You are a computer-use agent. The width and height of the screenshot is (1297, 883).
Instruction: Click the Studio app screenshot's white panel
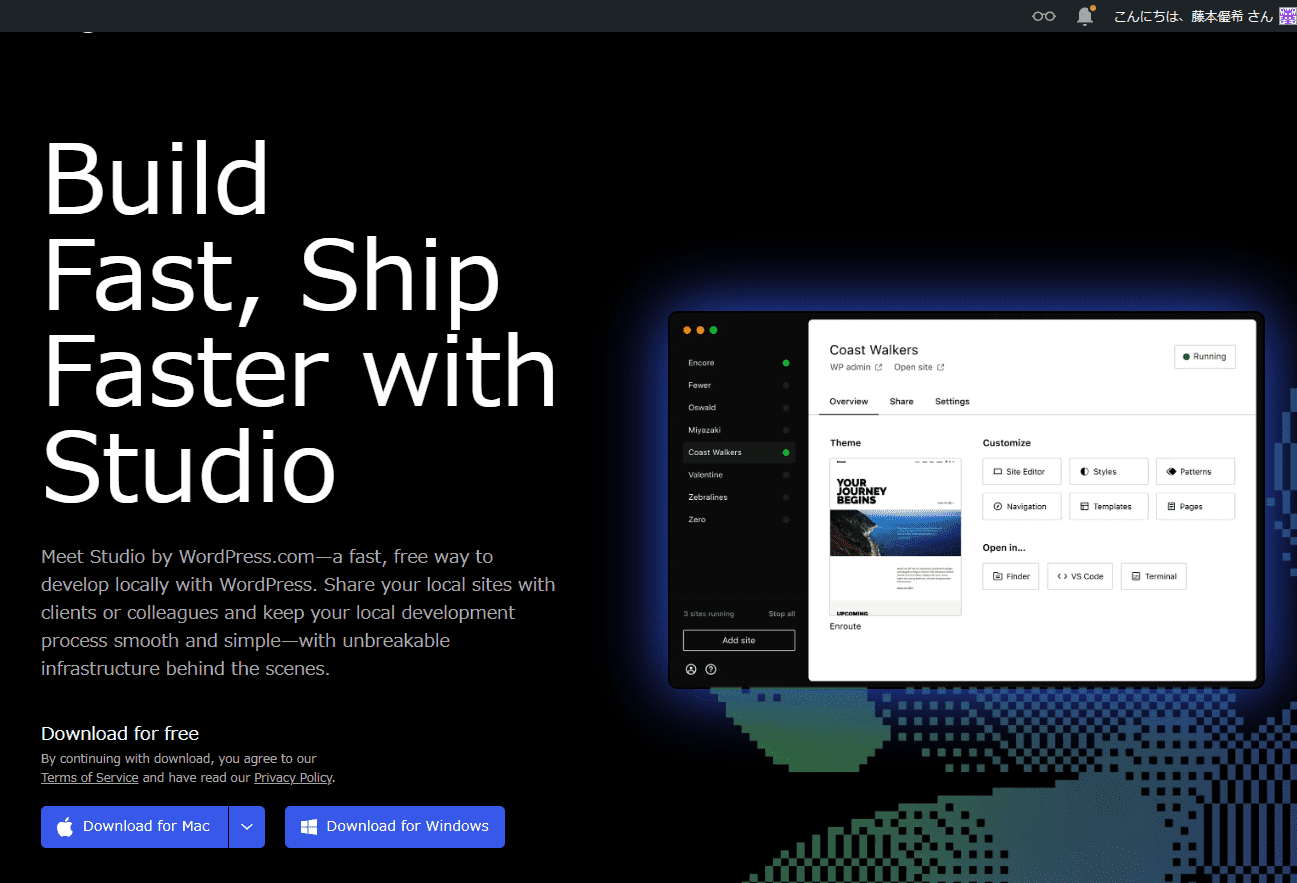(1032, 500)
